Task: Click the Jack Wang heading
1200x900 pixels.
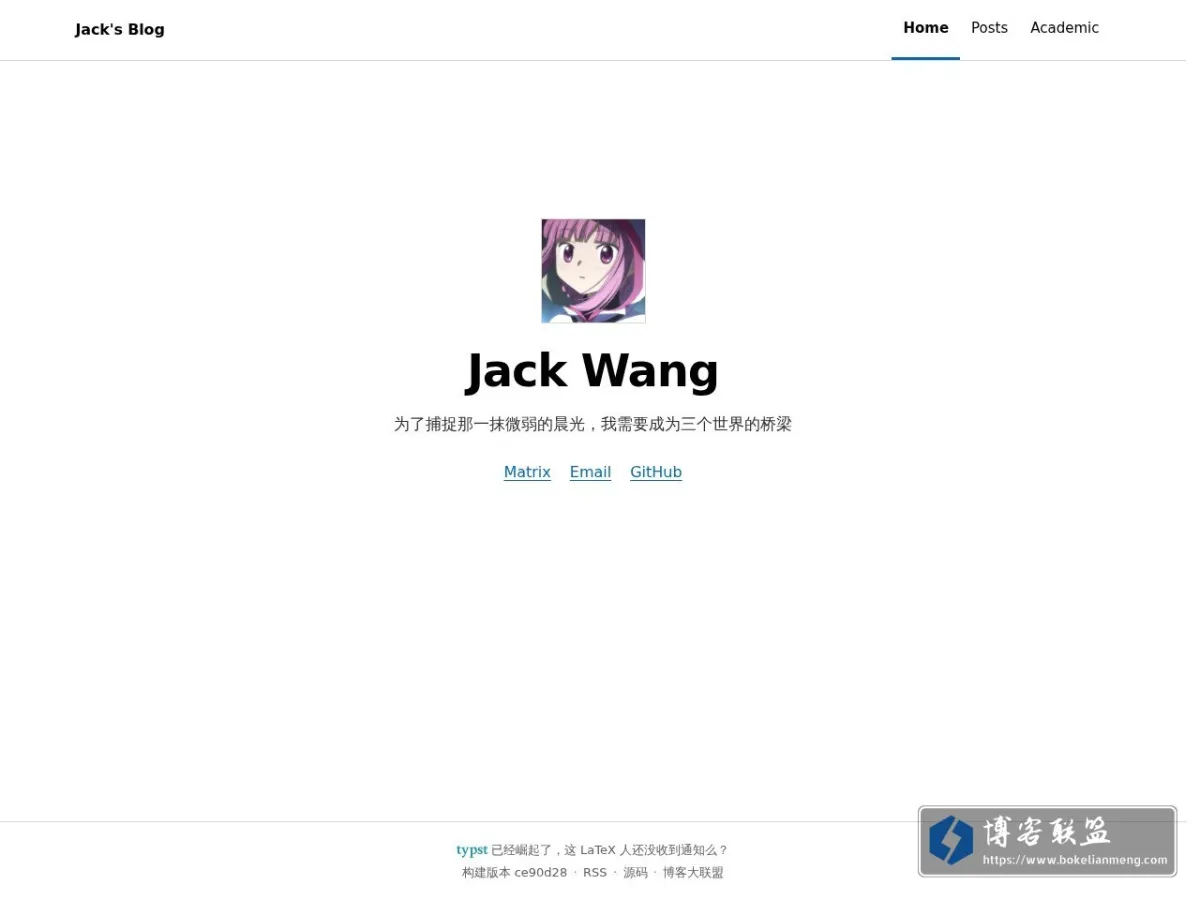Action: click(x=593, y=371)
